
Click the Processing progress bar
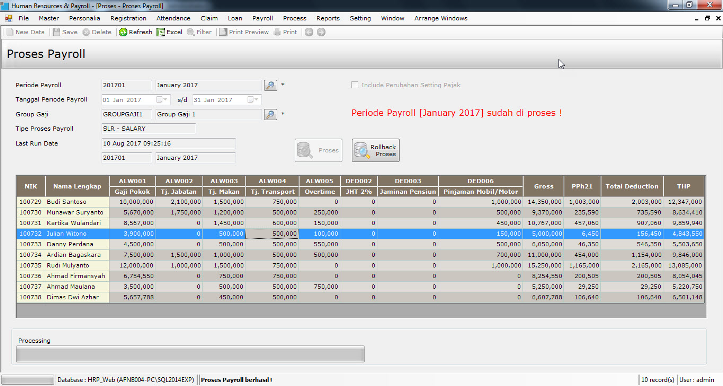point(190,354)
